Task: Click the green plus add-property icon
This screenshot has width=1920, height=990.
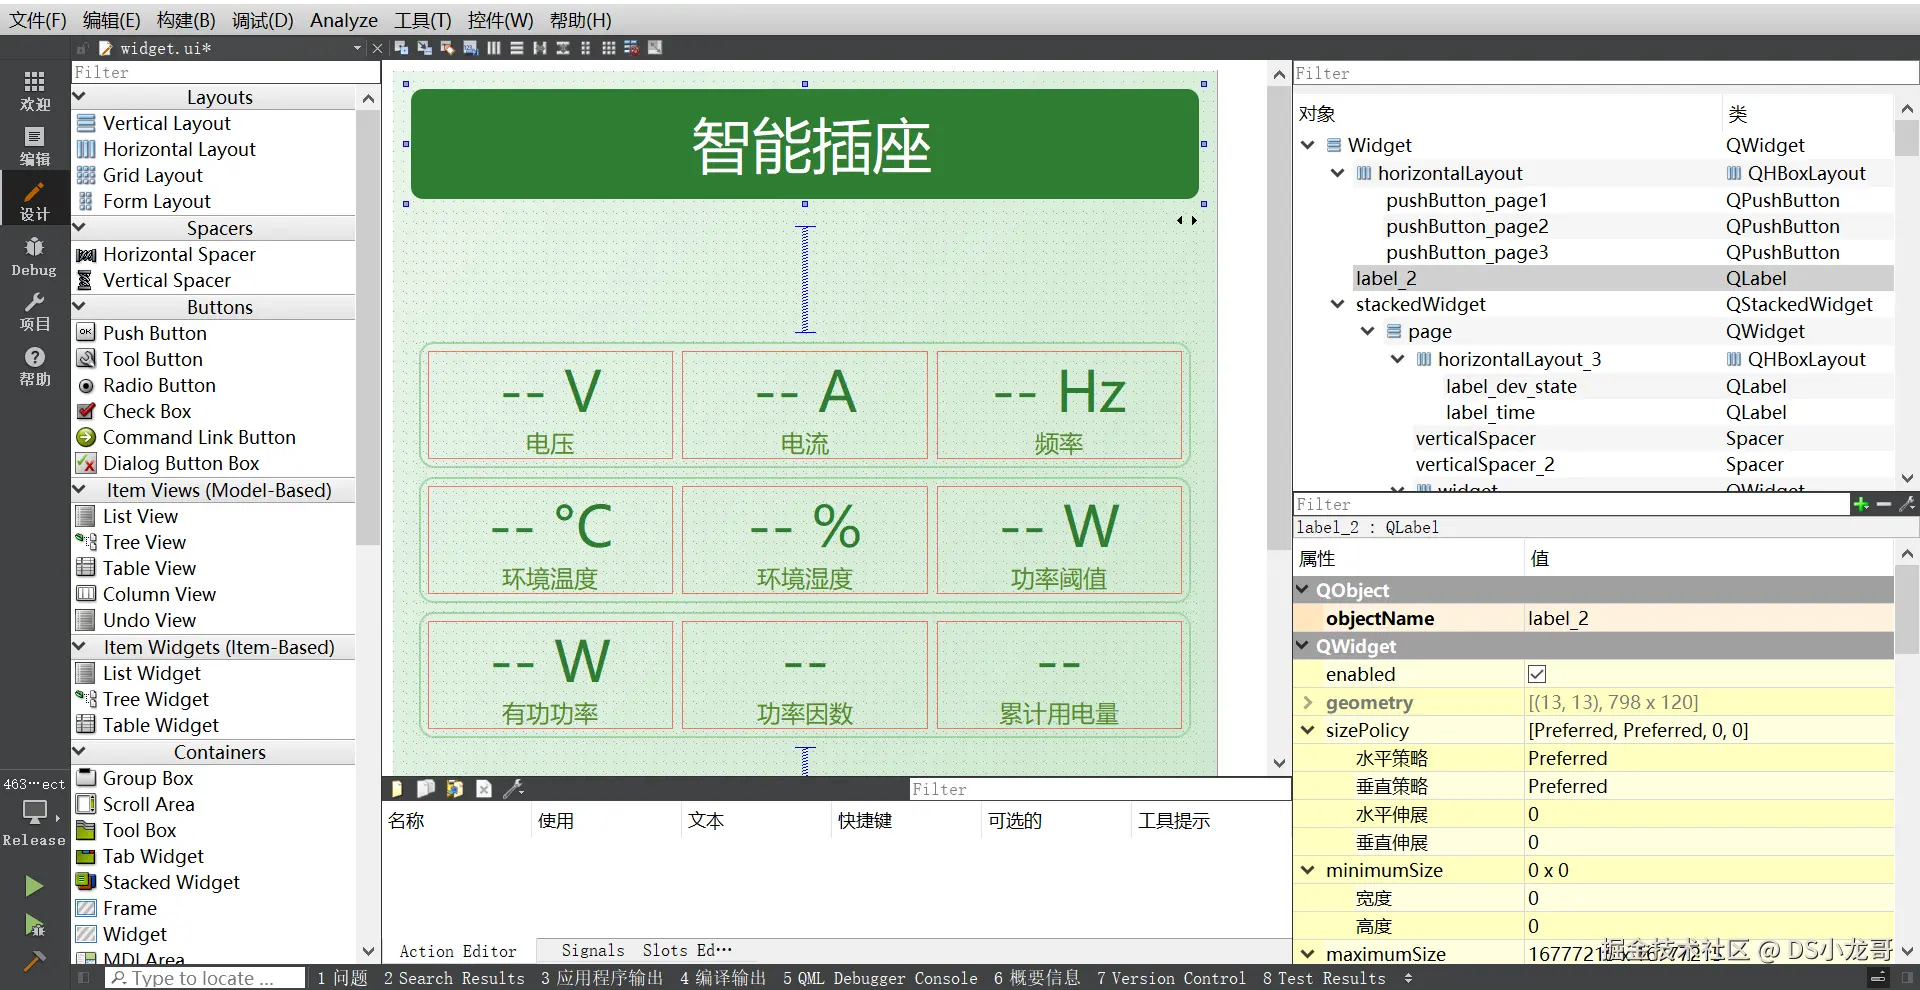Action: coord(1861,504)
